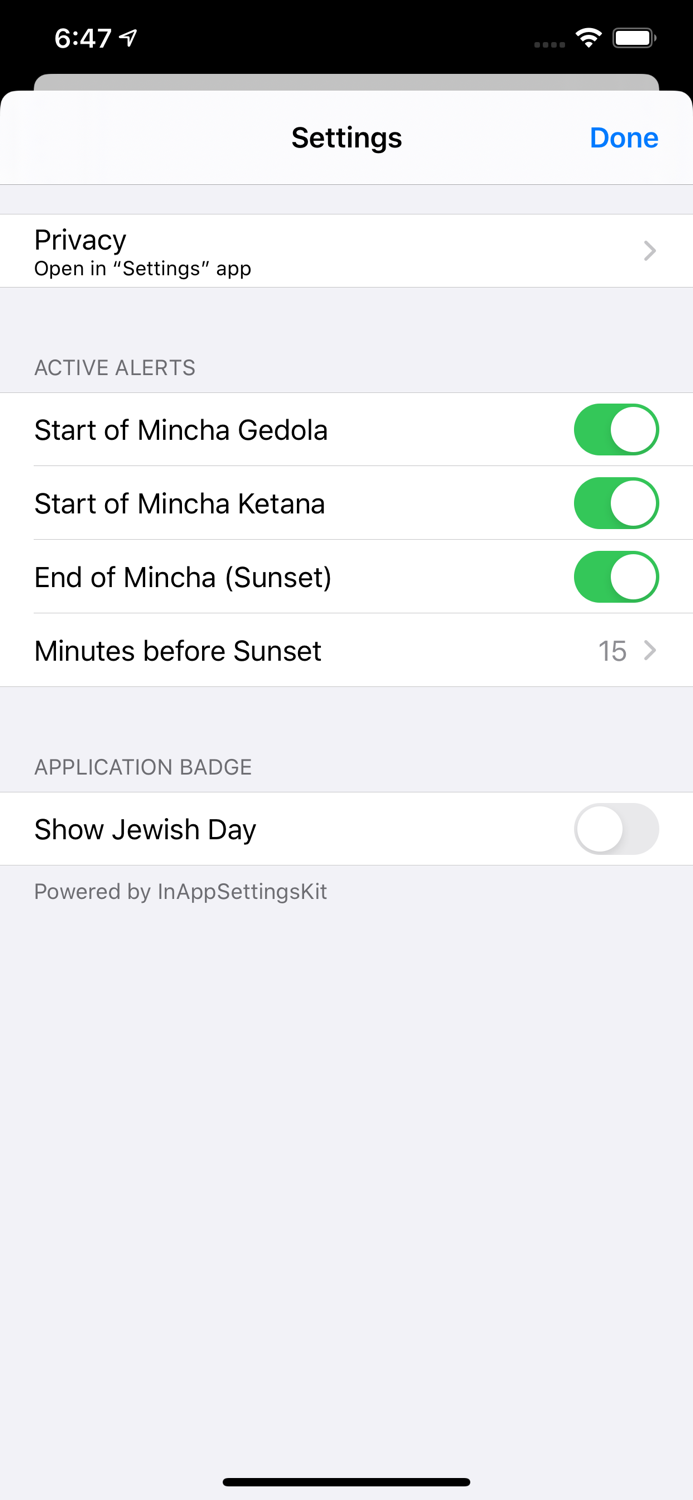693x1500 pixels.
Task: Tap the home indicator bar at the bottom
Action: [346, 1482]
